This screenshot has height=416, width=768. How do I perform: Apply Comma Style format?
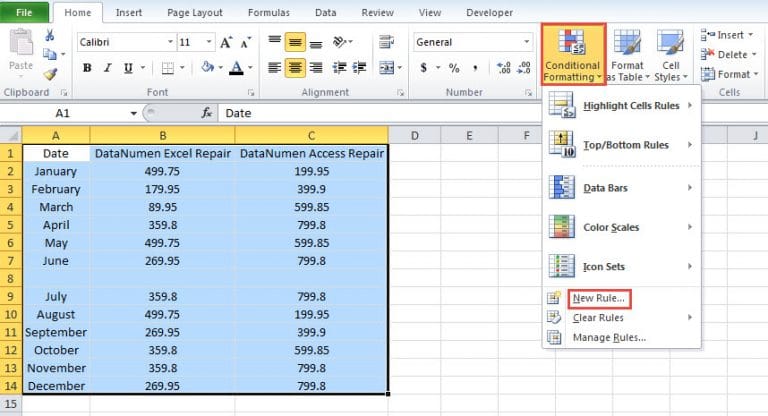[x=475, y=68]
